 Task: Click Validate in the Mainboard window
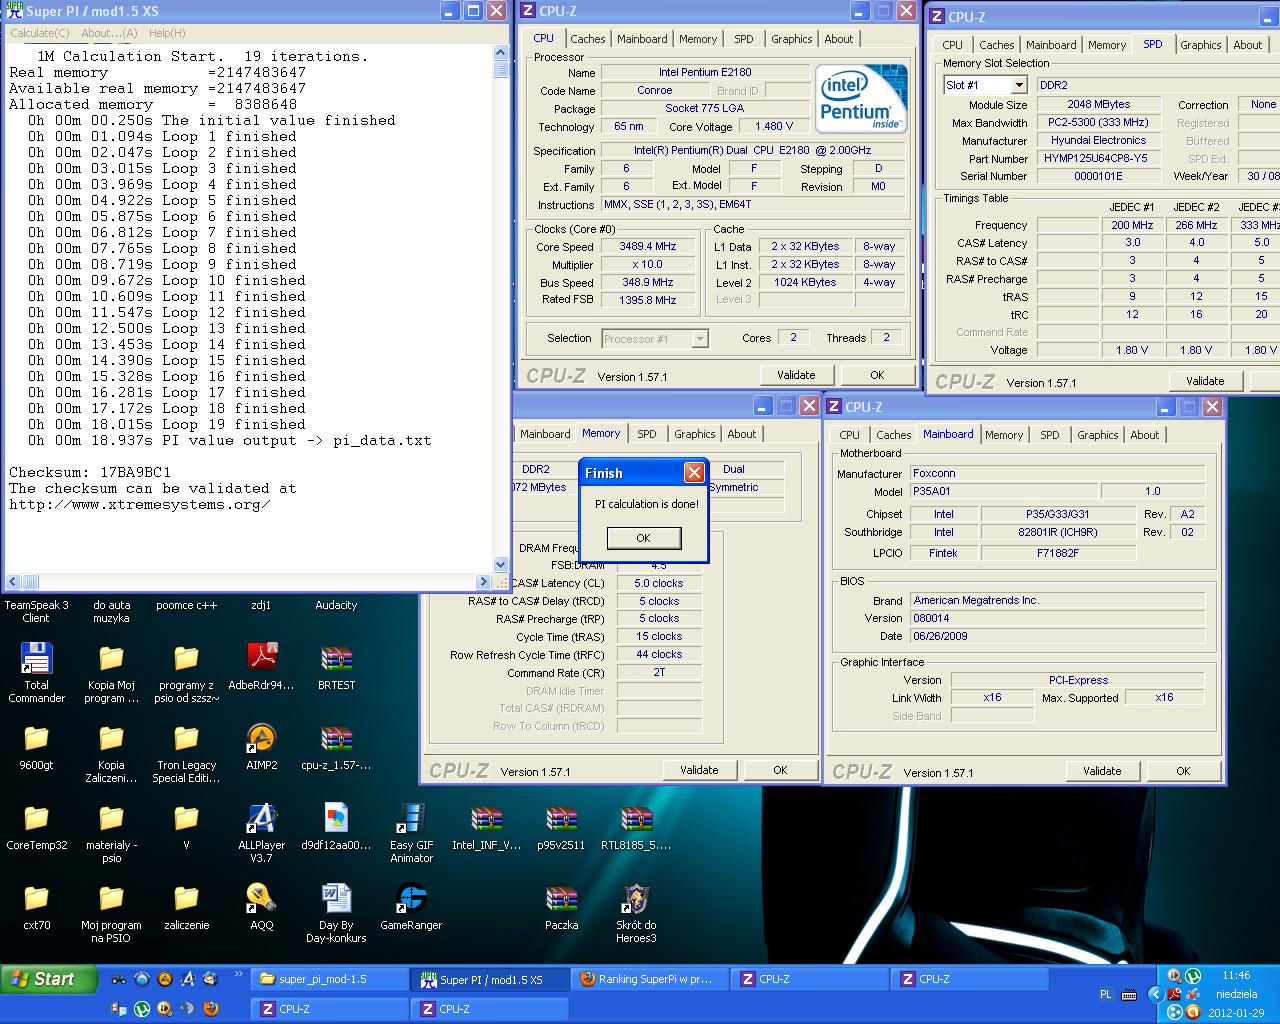click(x=1102, y=771)
